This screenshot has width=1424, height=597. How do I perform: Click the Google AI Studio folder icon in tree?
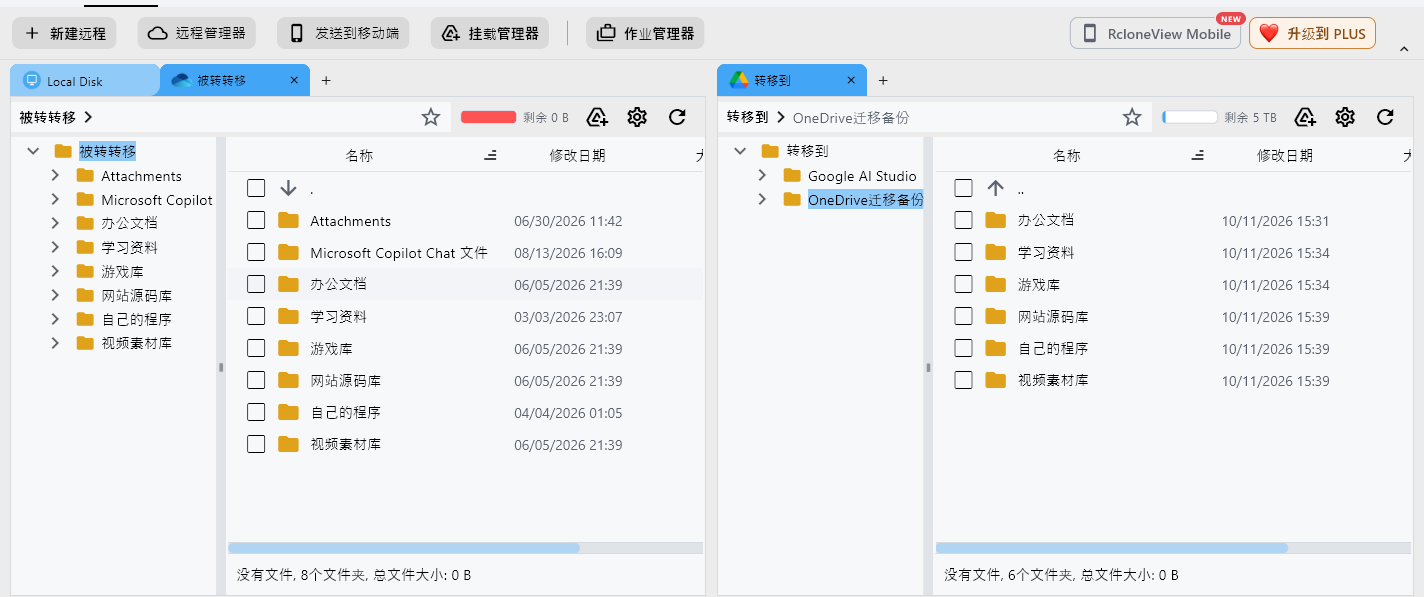(792, 175)
